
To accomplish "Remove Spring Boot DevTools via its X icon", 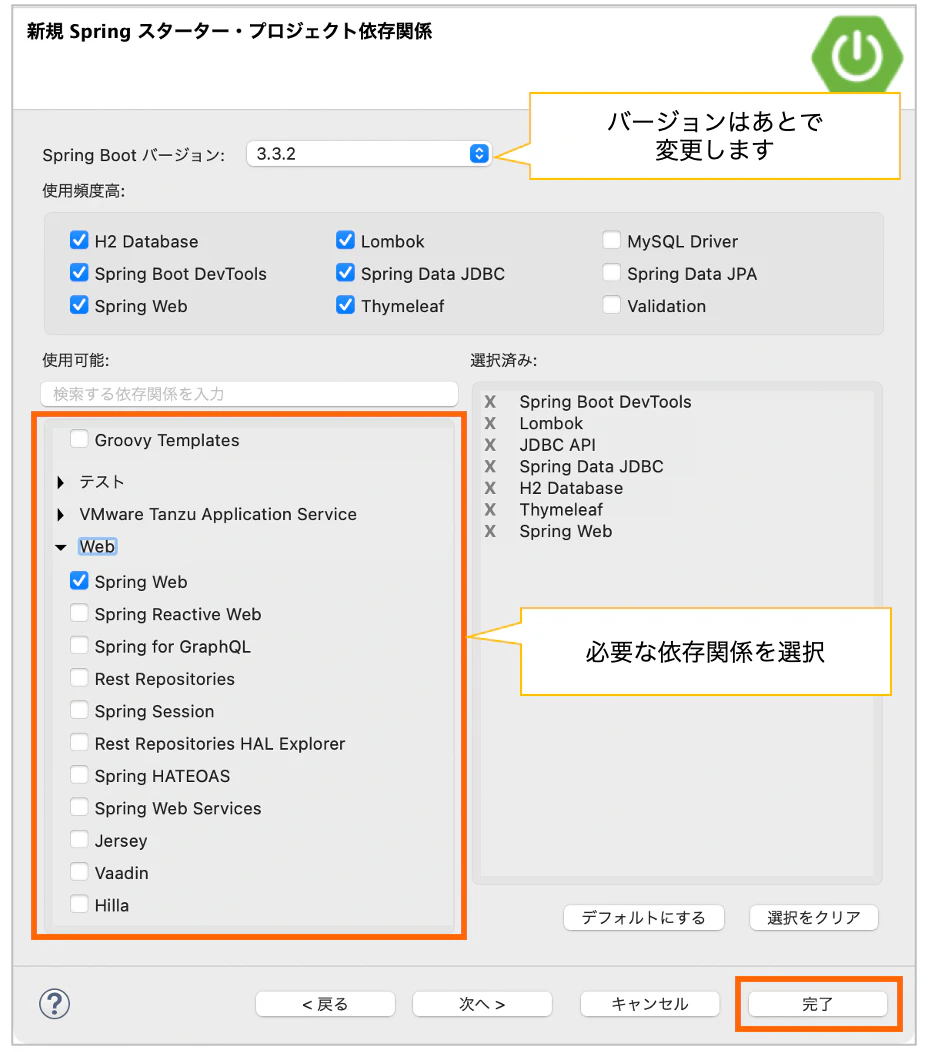I will pyautogui.click(x=489, y=402).
